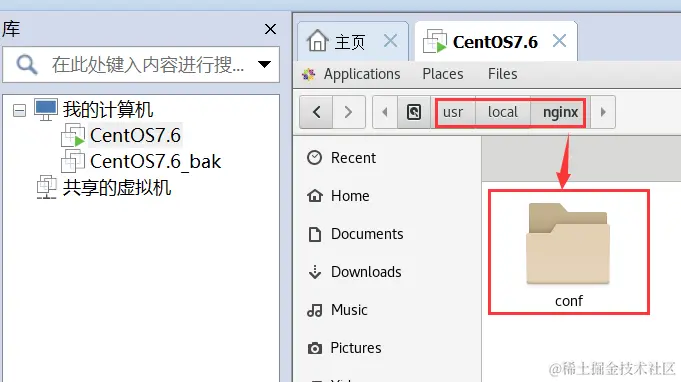The width and height of the screenshot is (681, 382).
Task: Open the search dropdown arrow in library
Action: 264,65
